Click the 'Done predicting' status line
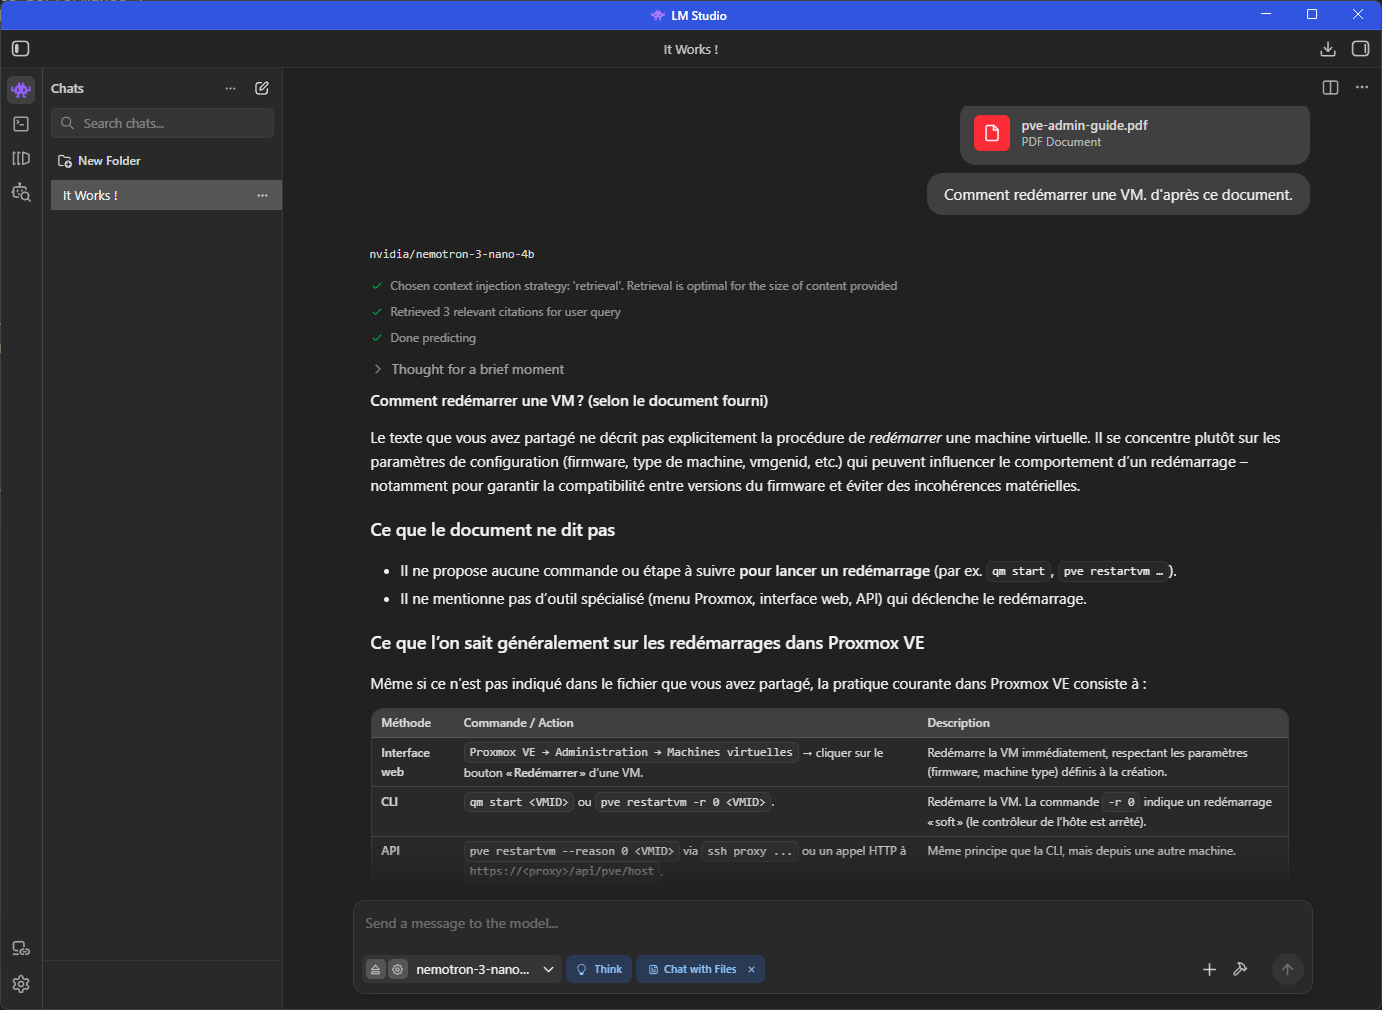 433,338
